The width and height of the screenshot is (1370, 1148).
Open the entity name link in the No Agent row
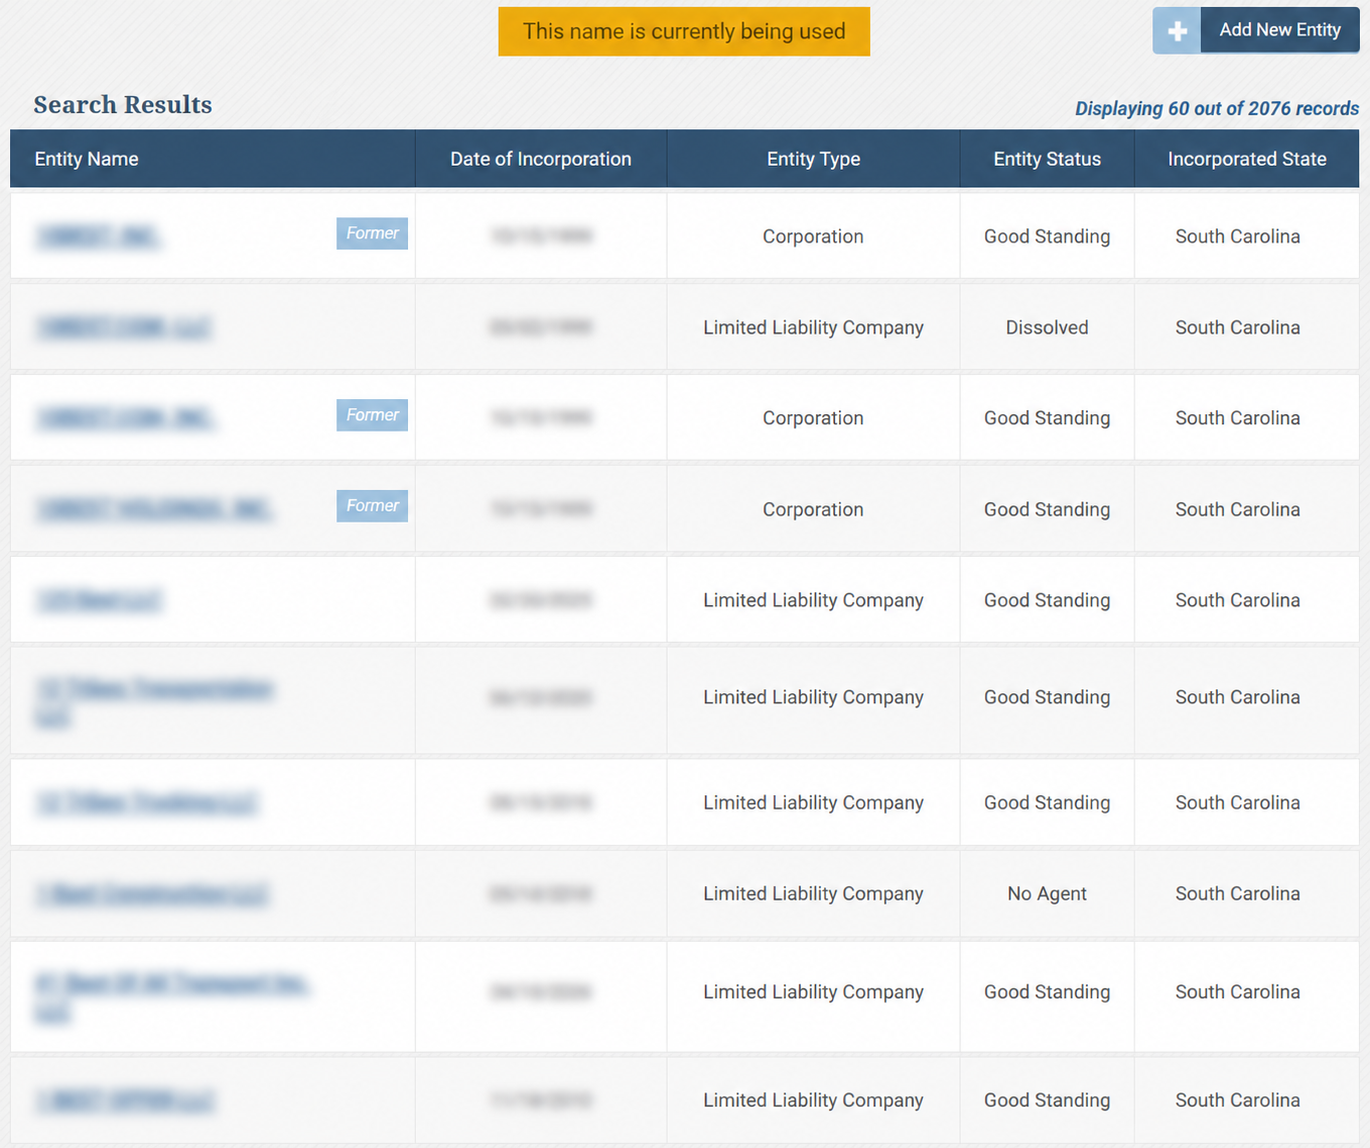tap(152, 894)
